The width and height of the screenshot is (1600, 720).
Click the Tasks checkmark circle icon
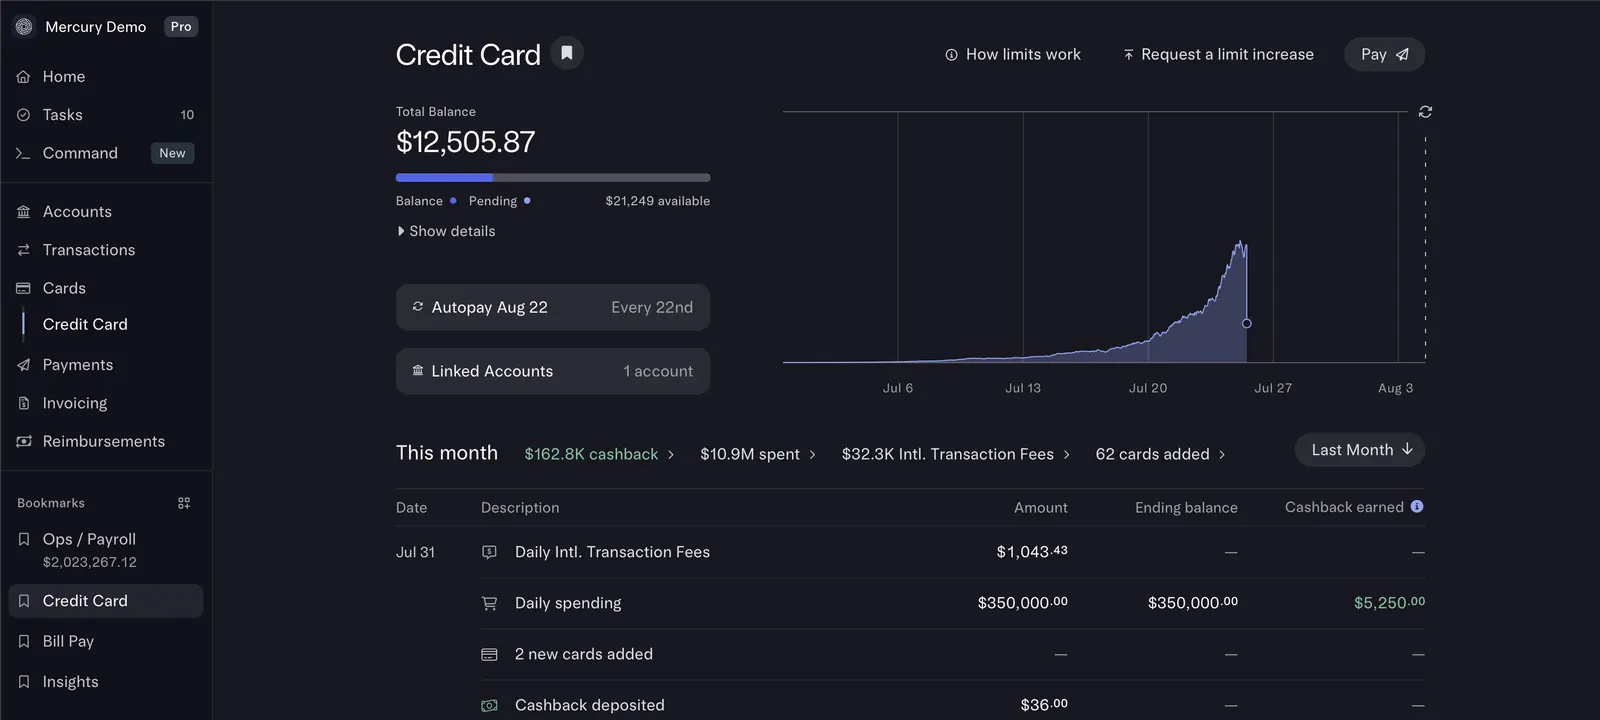24,115
